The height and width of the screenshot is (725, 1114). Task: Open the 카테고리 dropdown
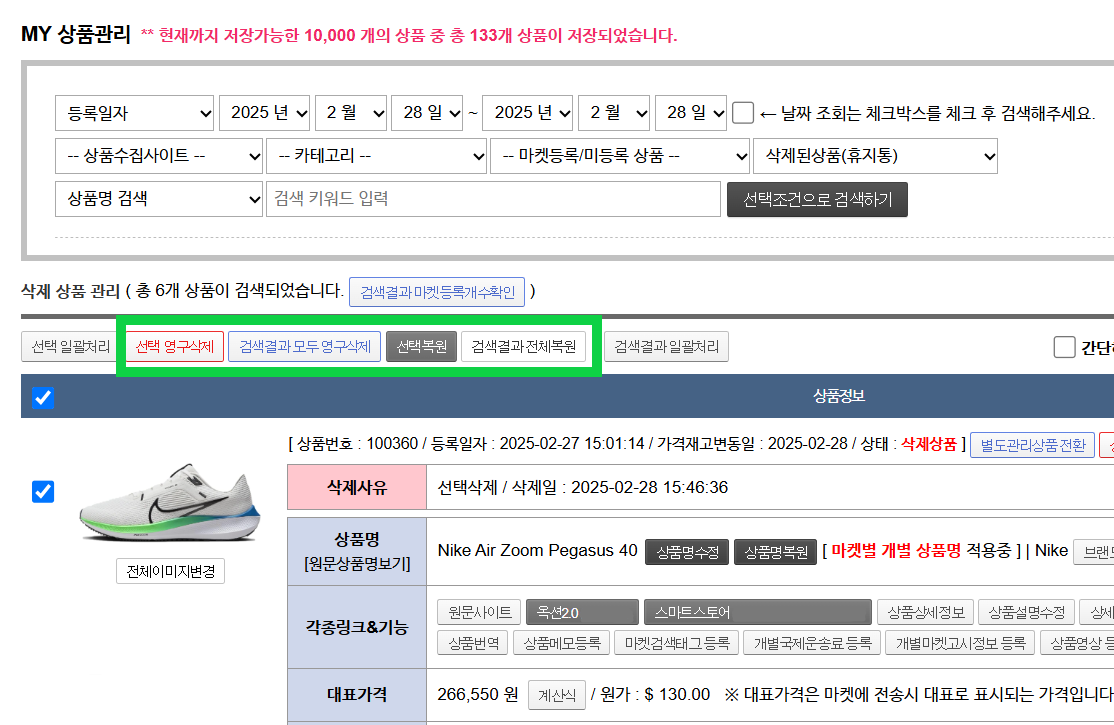376,156
